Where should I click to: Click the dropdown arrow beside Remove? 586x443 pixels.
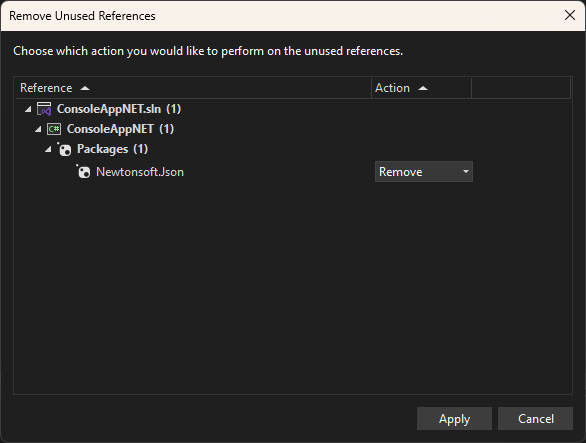(x=466, y=172)
